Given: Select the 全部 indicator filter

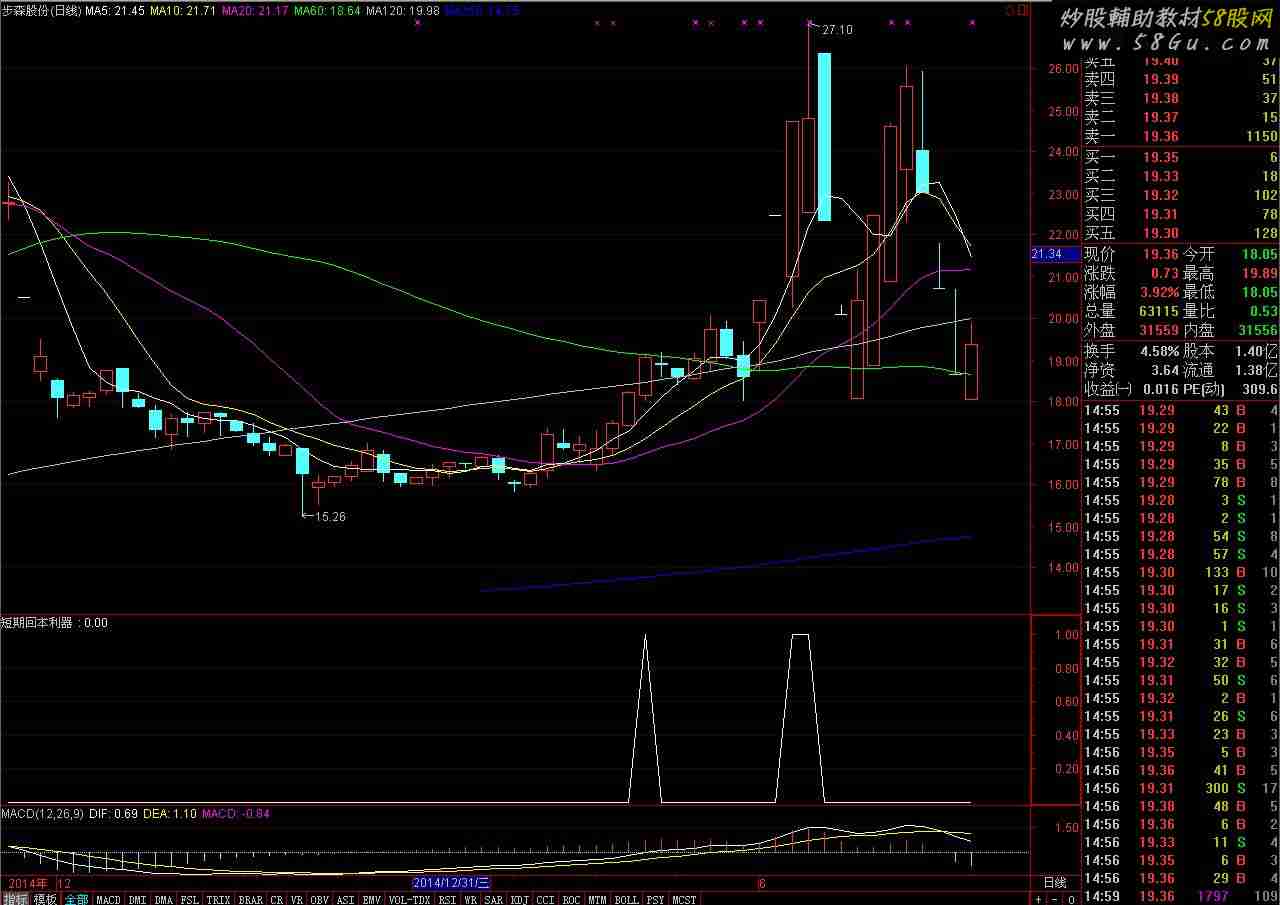Looking at the screenshot, I should point(76,899).
